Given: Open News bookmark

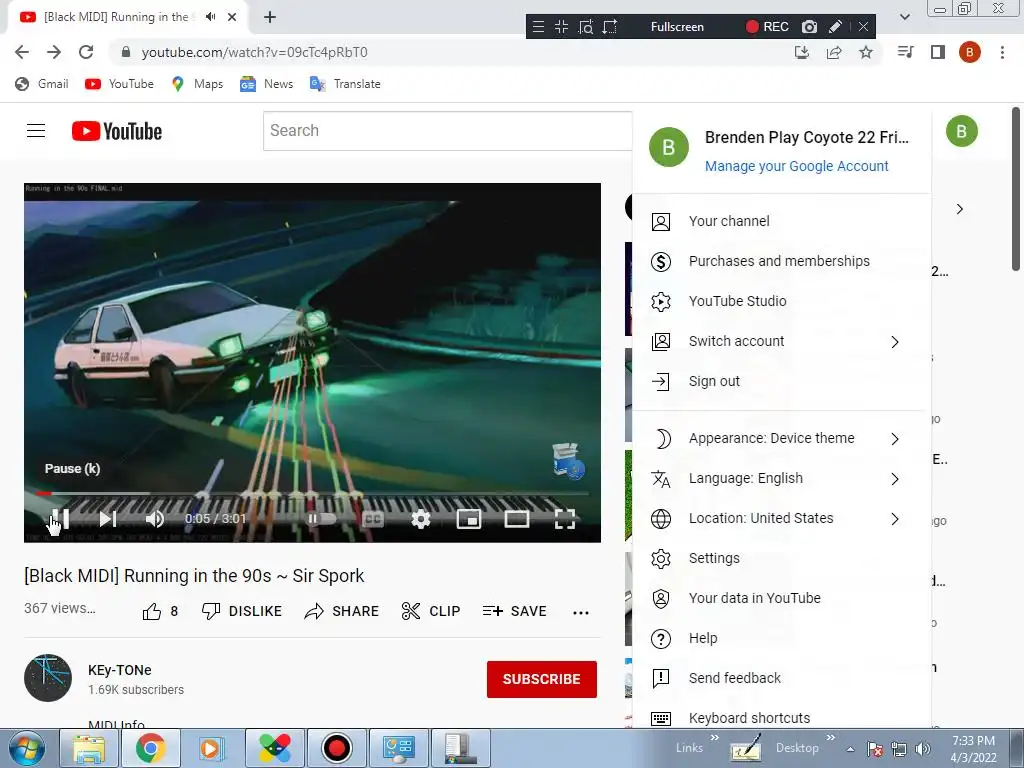Looking at the screenshot, I should pyautogui.click(x=266, y=84).
